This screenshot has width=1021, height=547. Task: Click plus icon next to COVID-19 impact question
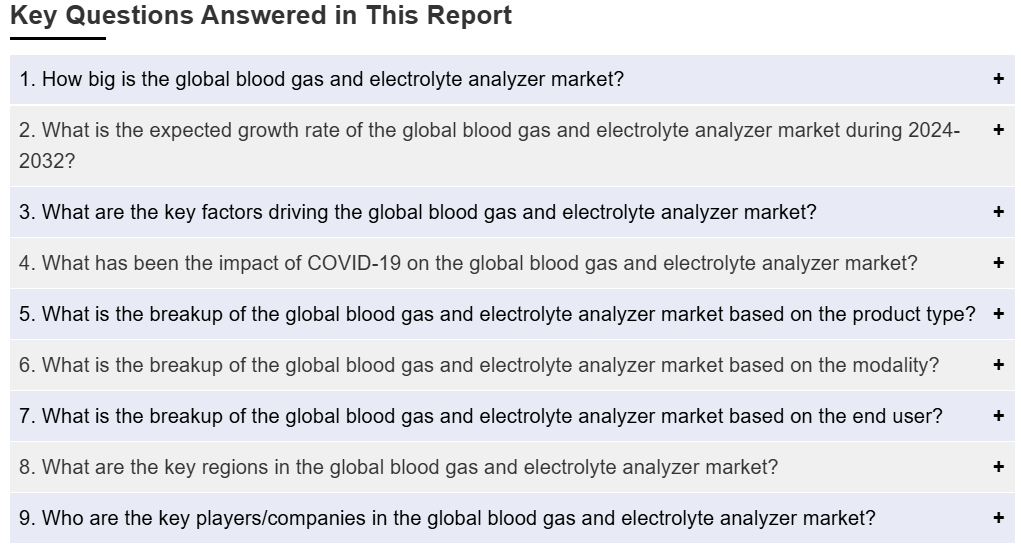click(998, 263)
